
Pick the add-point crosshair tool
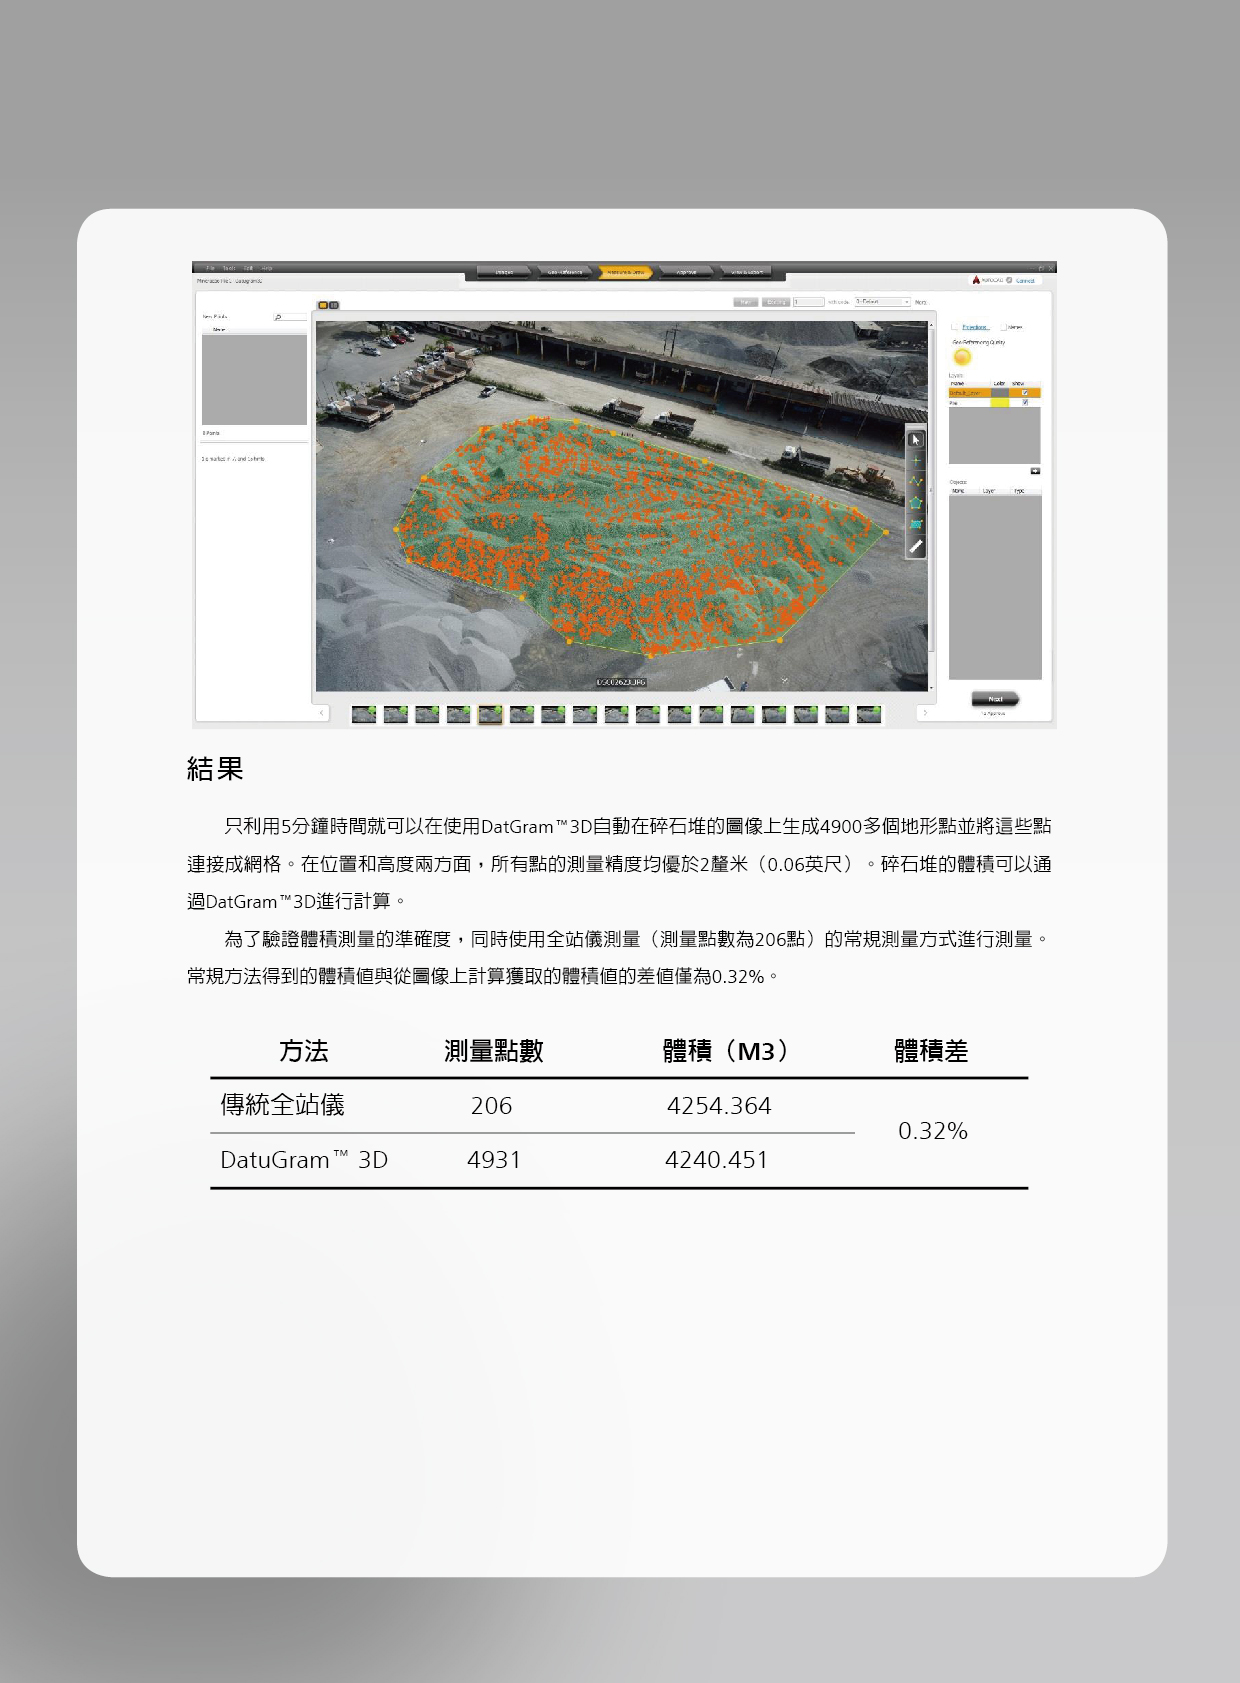tap(916, 461)
